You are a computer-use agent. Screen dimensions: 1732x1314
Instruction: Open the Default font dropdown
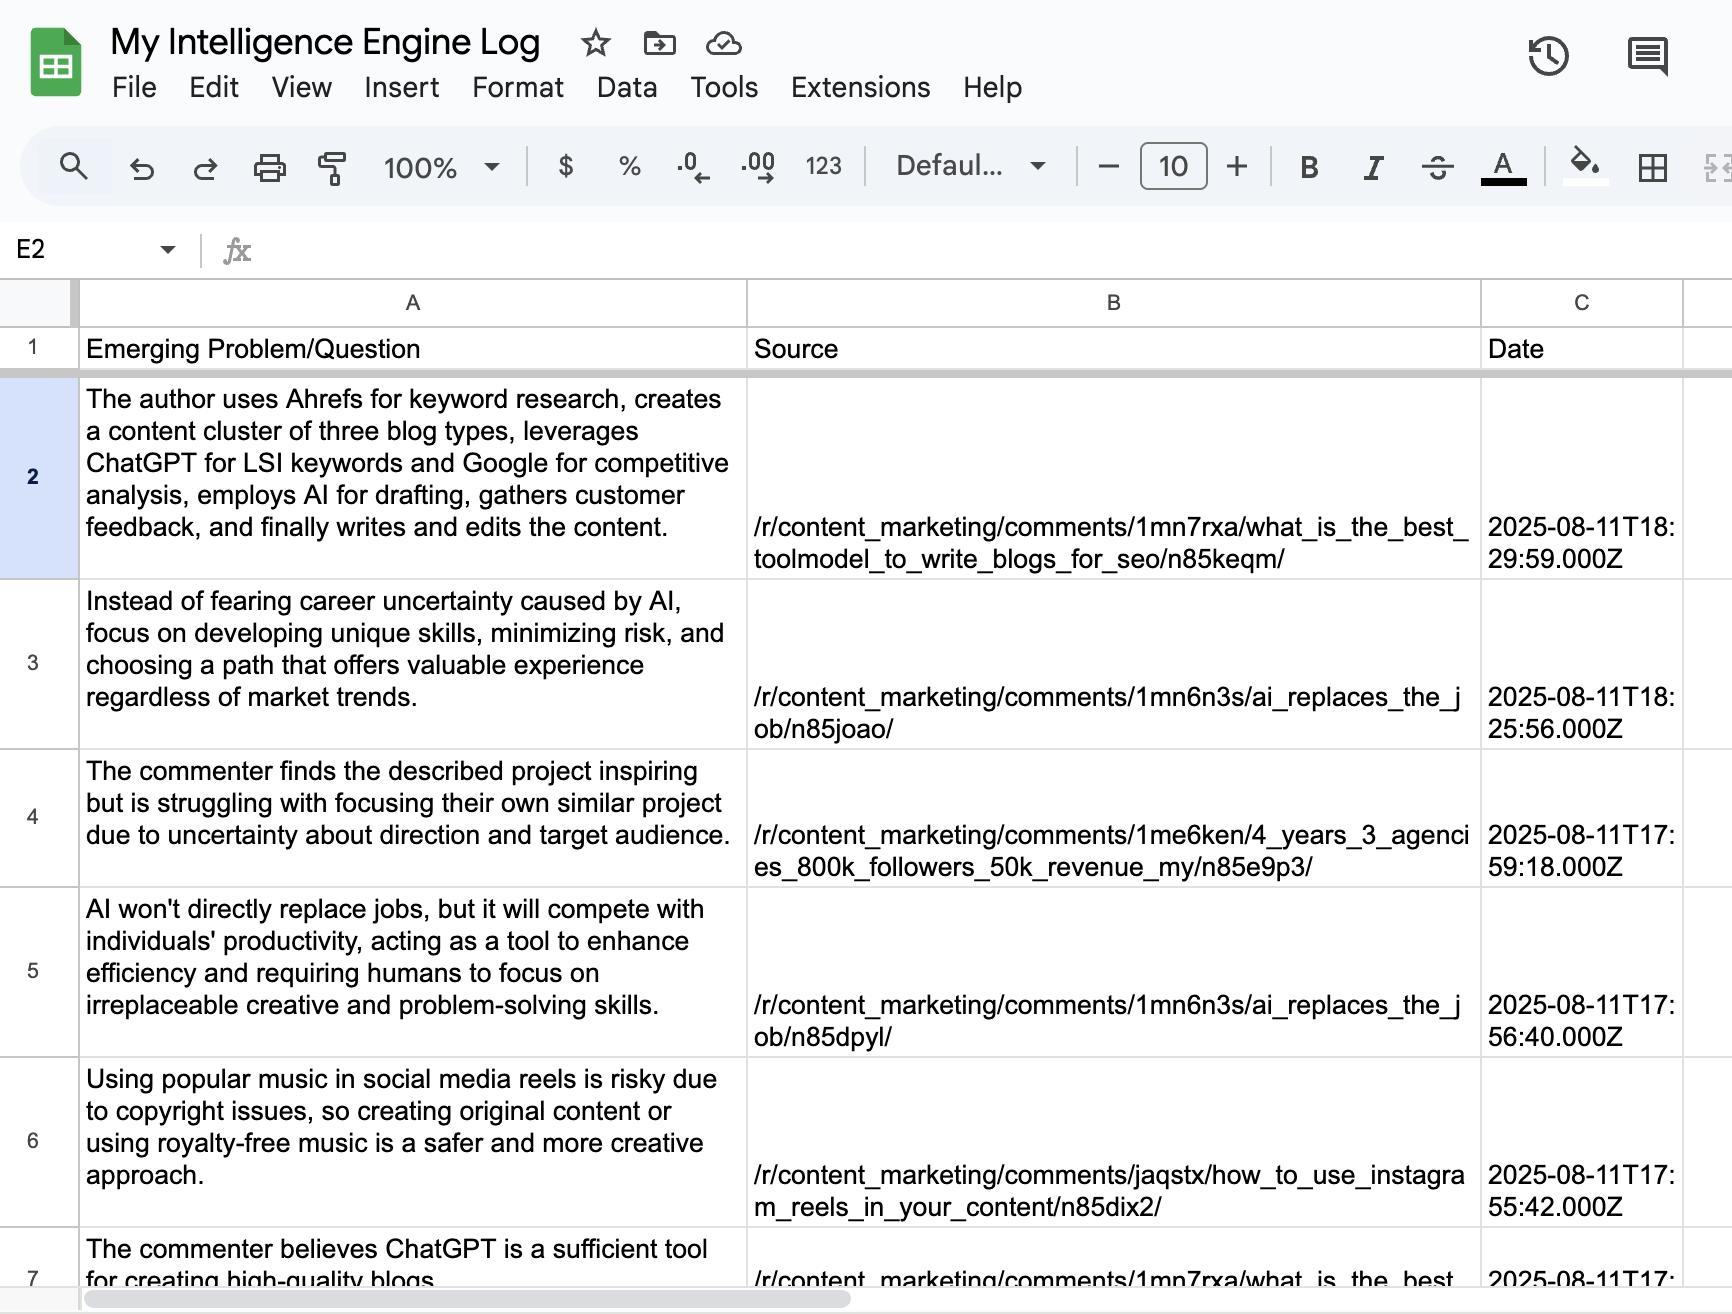(x=971, y=166)
